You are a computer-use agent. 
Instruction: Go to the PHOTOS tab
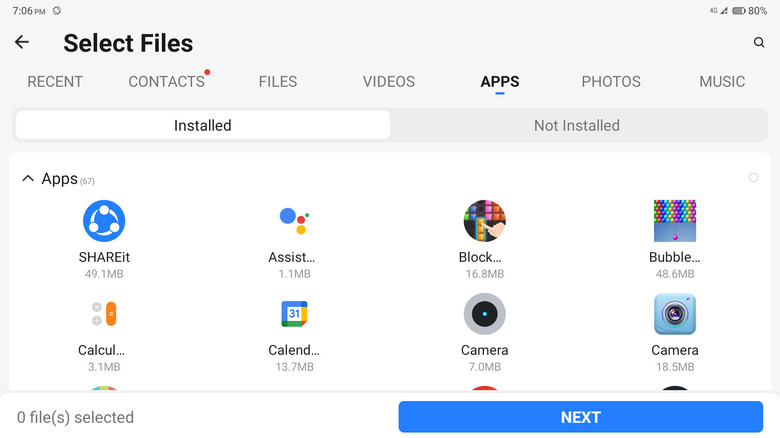[611, 82]
